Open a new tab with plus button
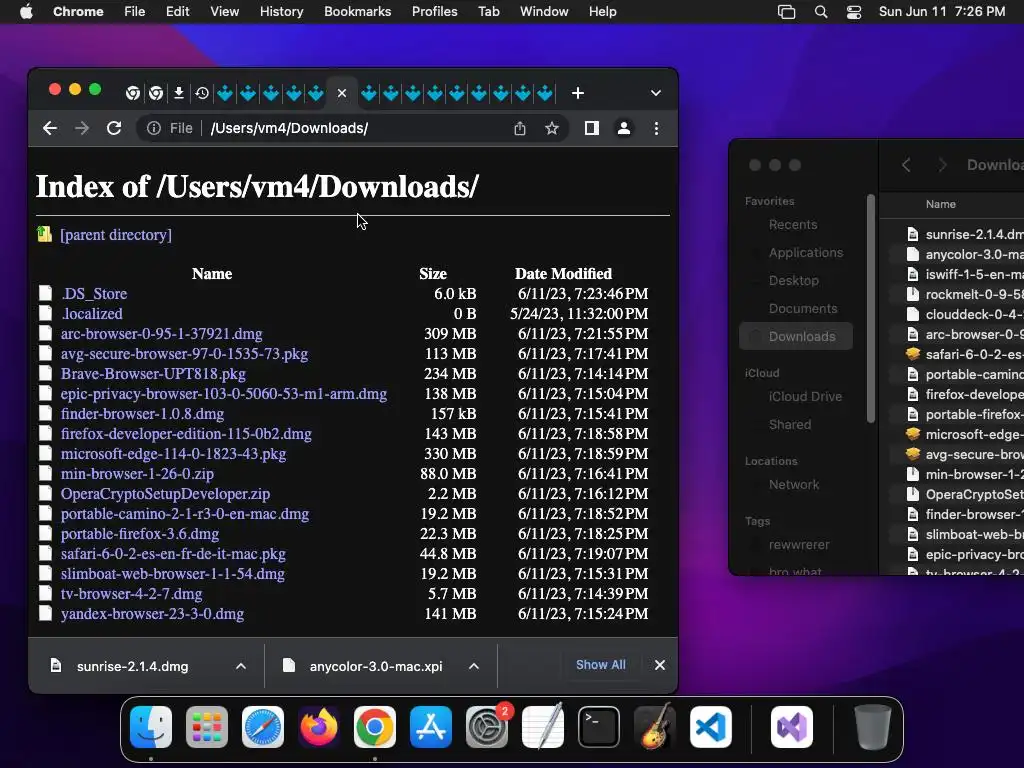 (x=577, y=93)
